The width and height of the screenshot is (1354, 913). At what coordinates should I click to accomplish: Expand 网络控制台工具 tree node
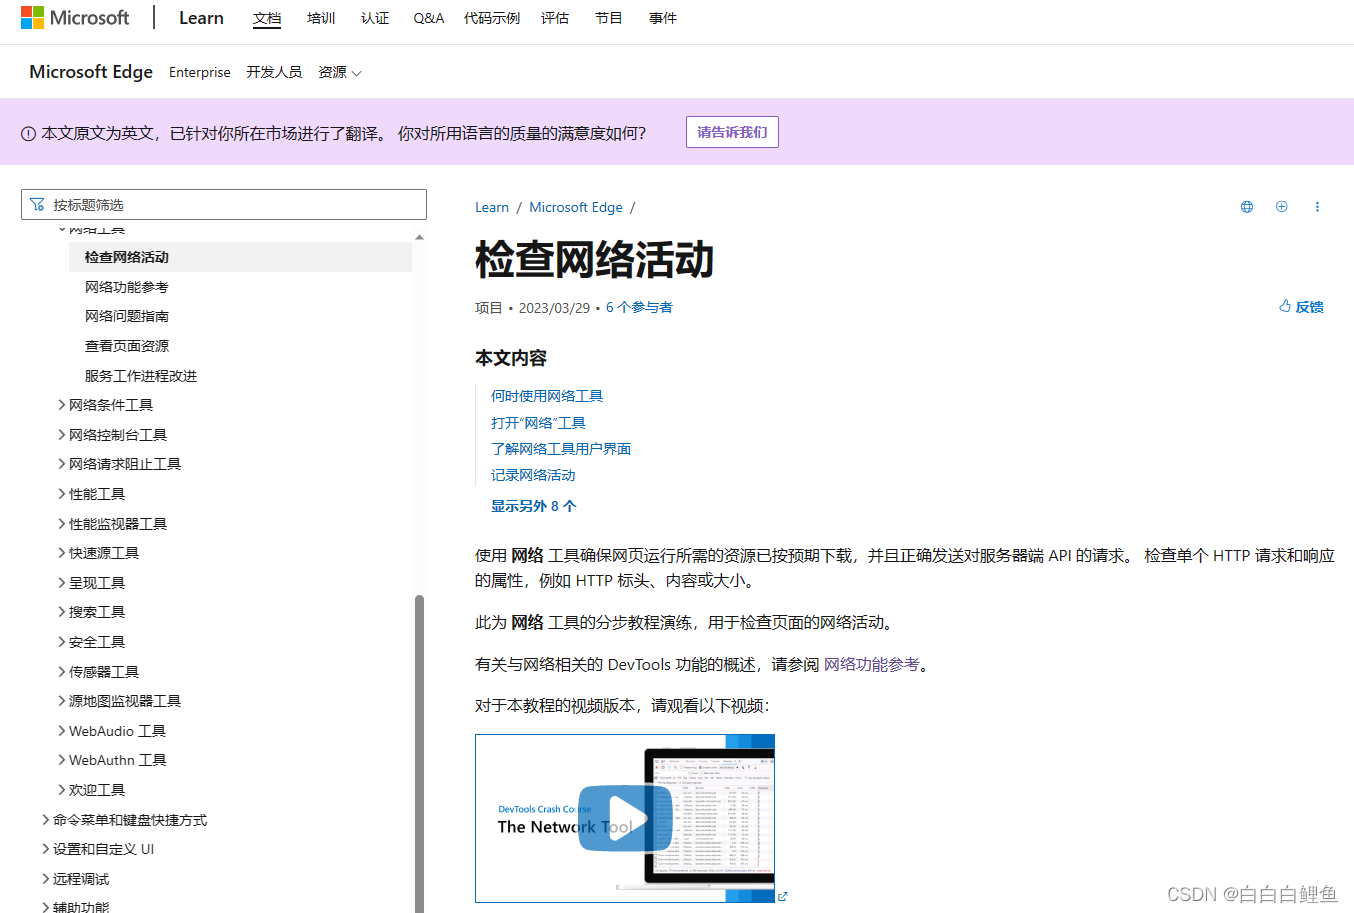tap(62, 435)
